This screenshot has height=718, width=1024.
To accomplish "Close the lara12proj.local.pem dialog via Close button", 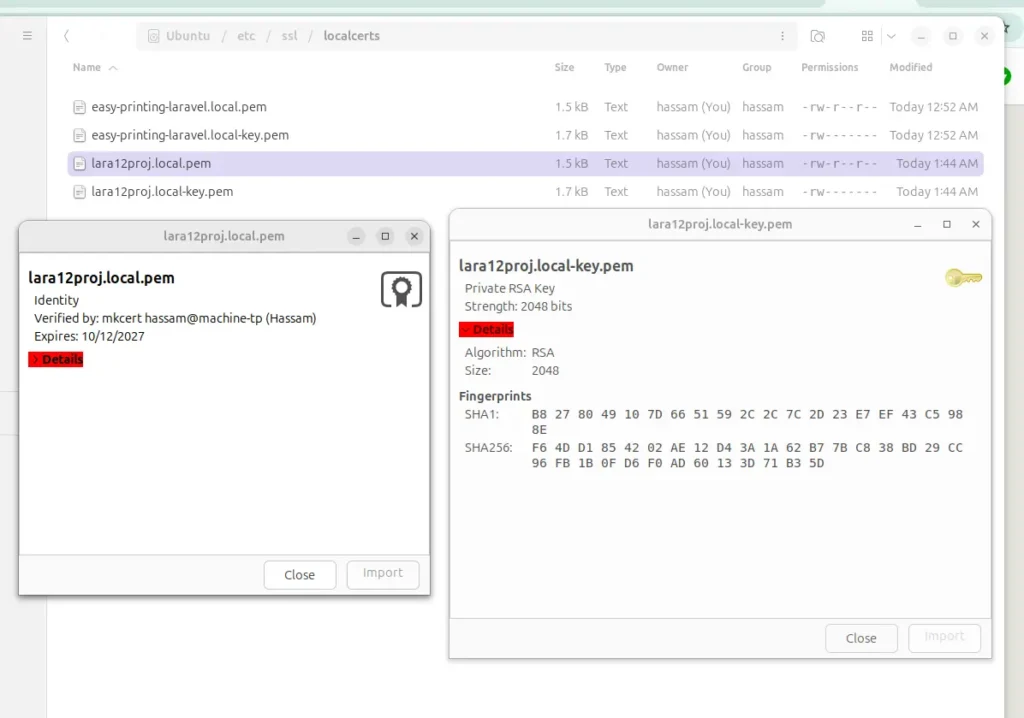I will [300, 575].
